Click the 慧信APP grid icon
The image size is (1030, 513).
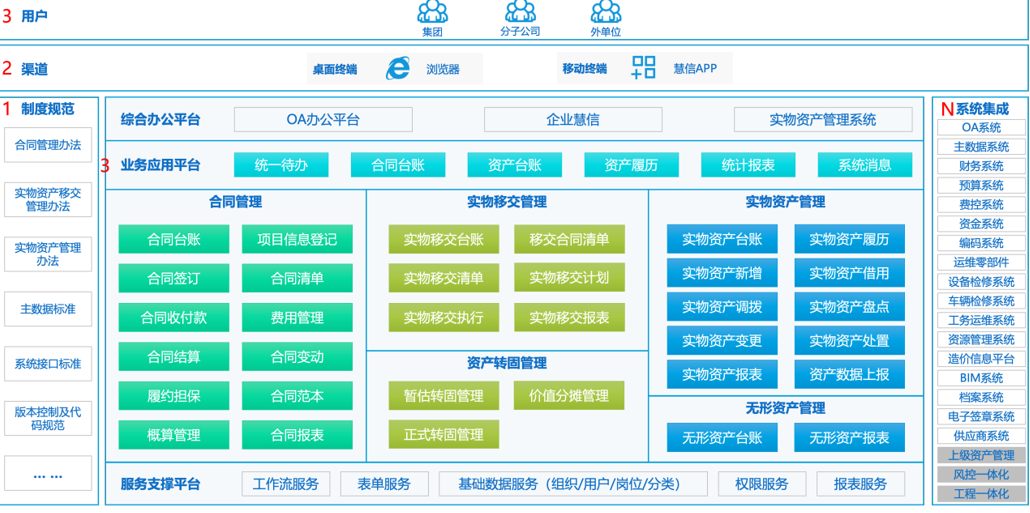pyautogui.click(x=644, y=68)
